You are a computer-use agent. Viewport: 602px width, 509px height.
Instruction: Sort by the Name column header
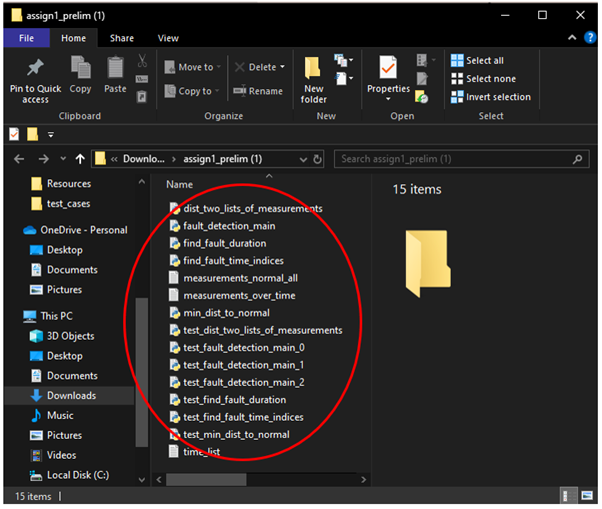180,185
